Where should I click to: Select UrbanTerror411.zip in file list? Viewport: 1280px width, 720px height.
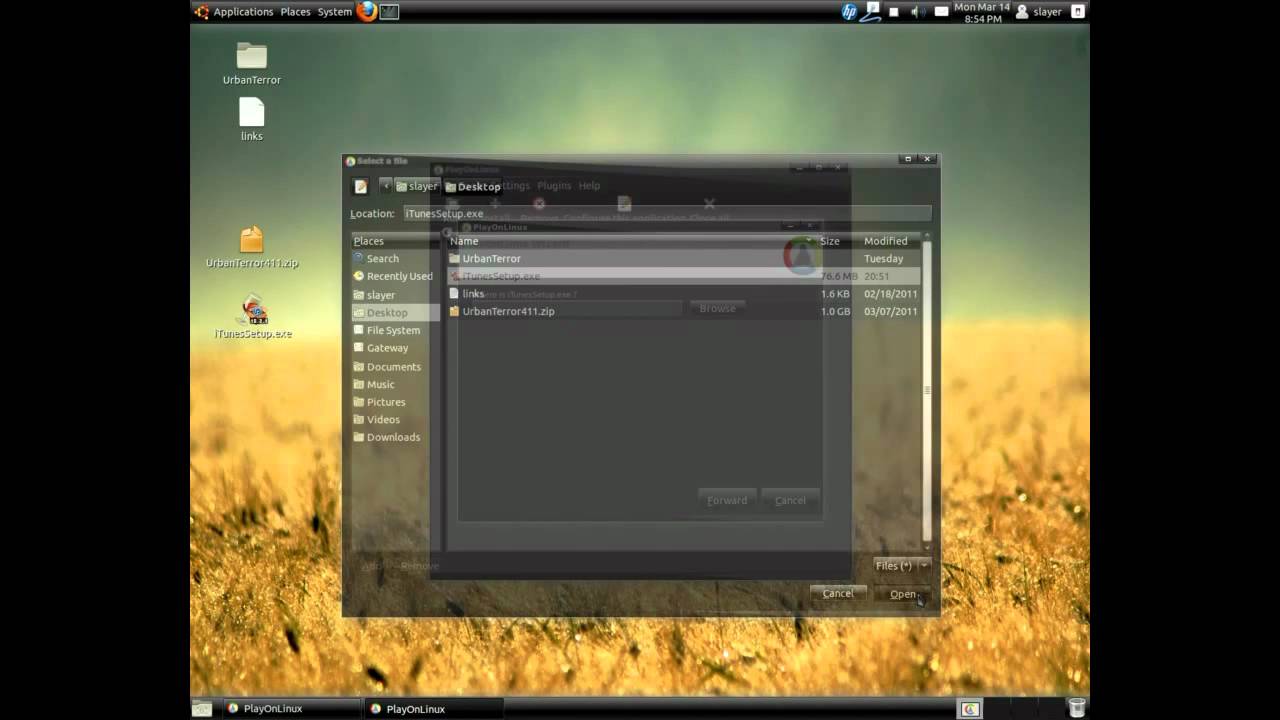[683, 311]
